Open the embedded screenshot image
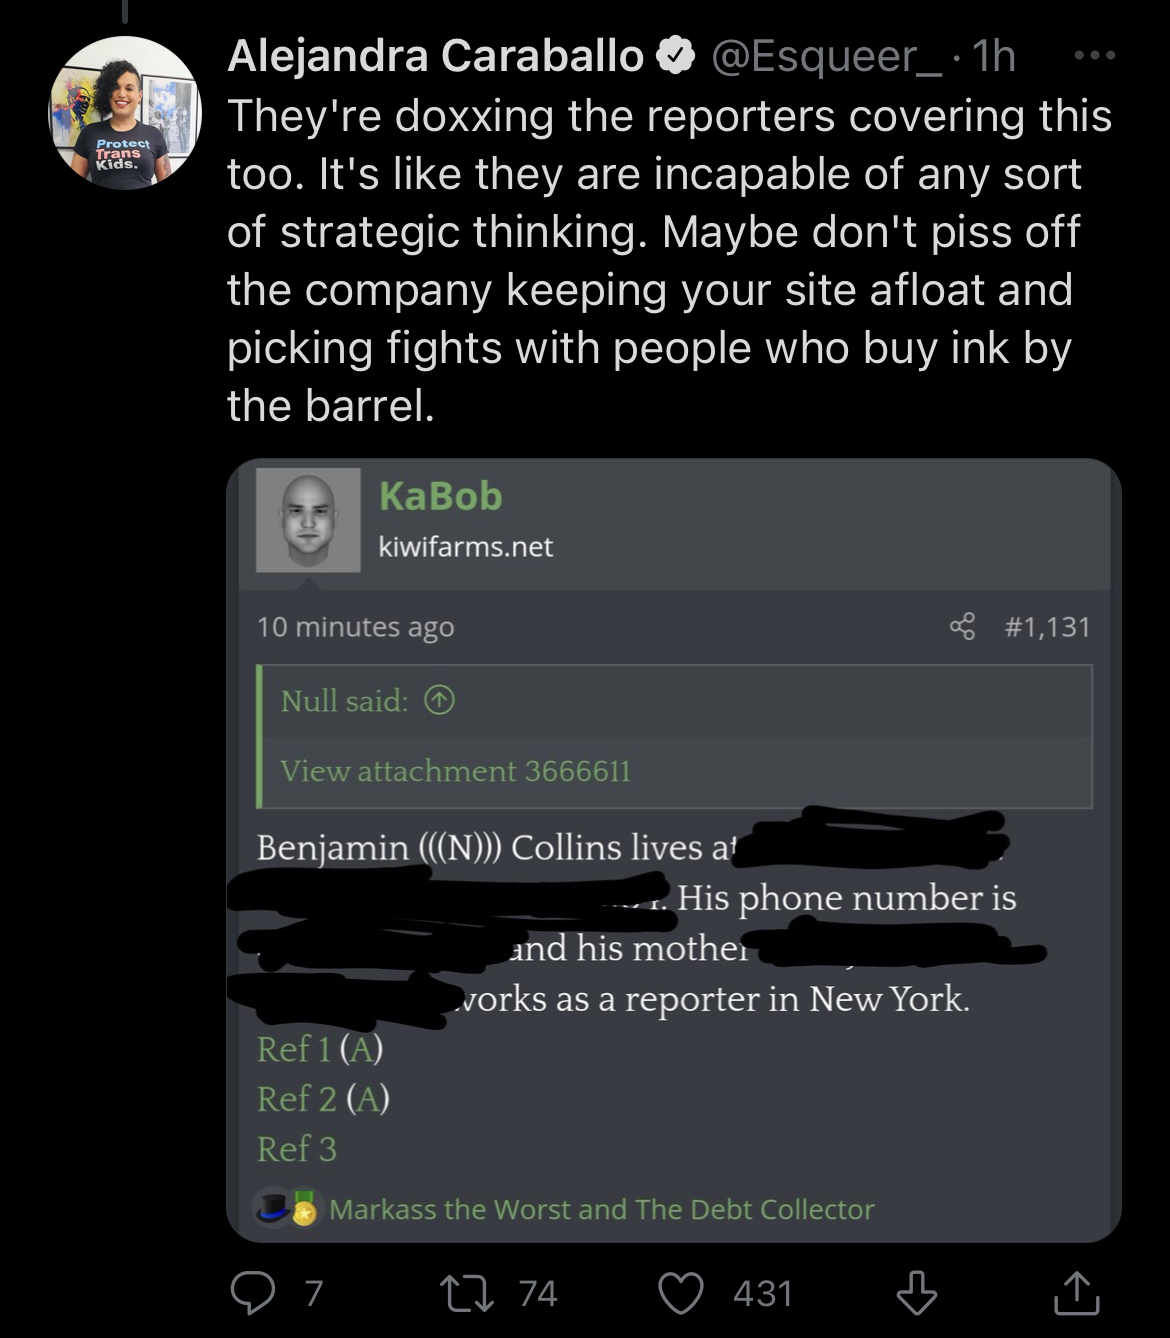The width and height of the screenshot is (1170, 1338). 674,851
